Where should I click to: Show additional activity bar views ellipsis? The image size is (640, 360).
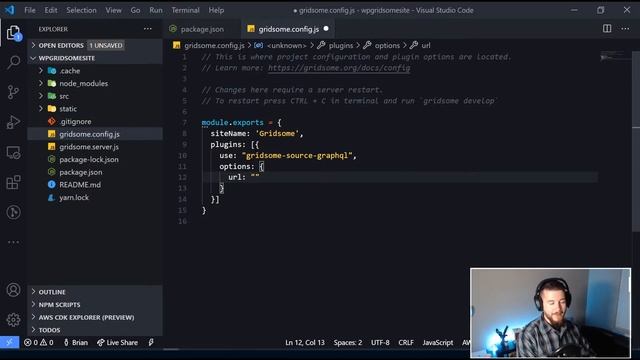click(13, 242)
